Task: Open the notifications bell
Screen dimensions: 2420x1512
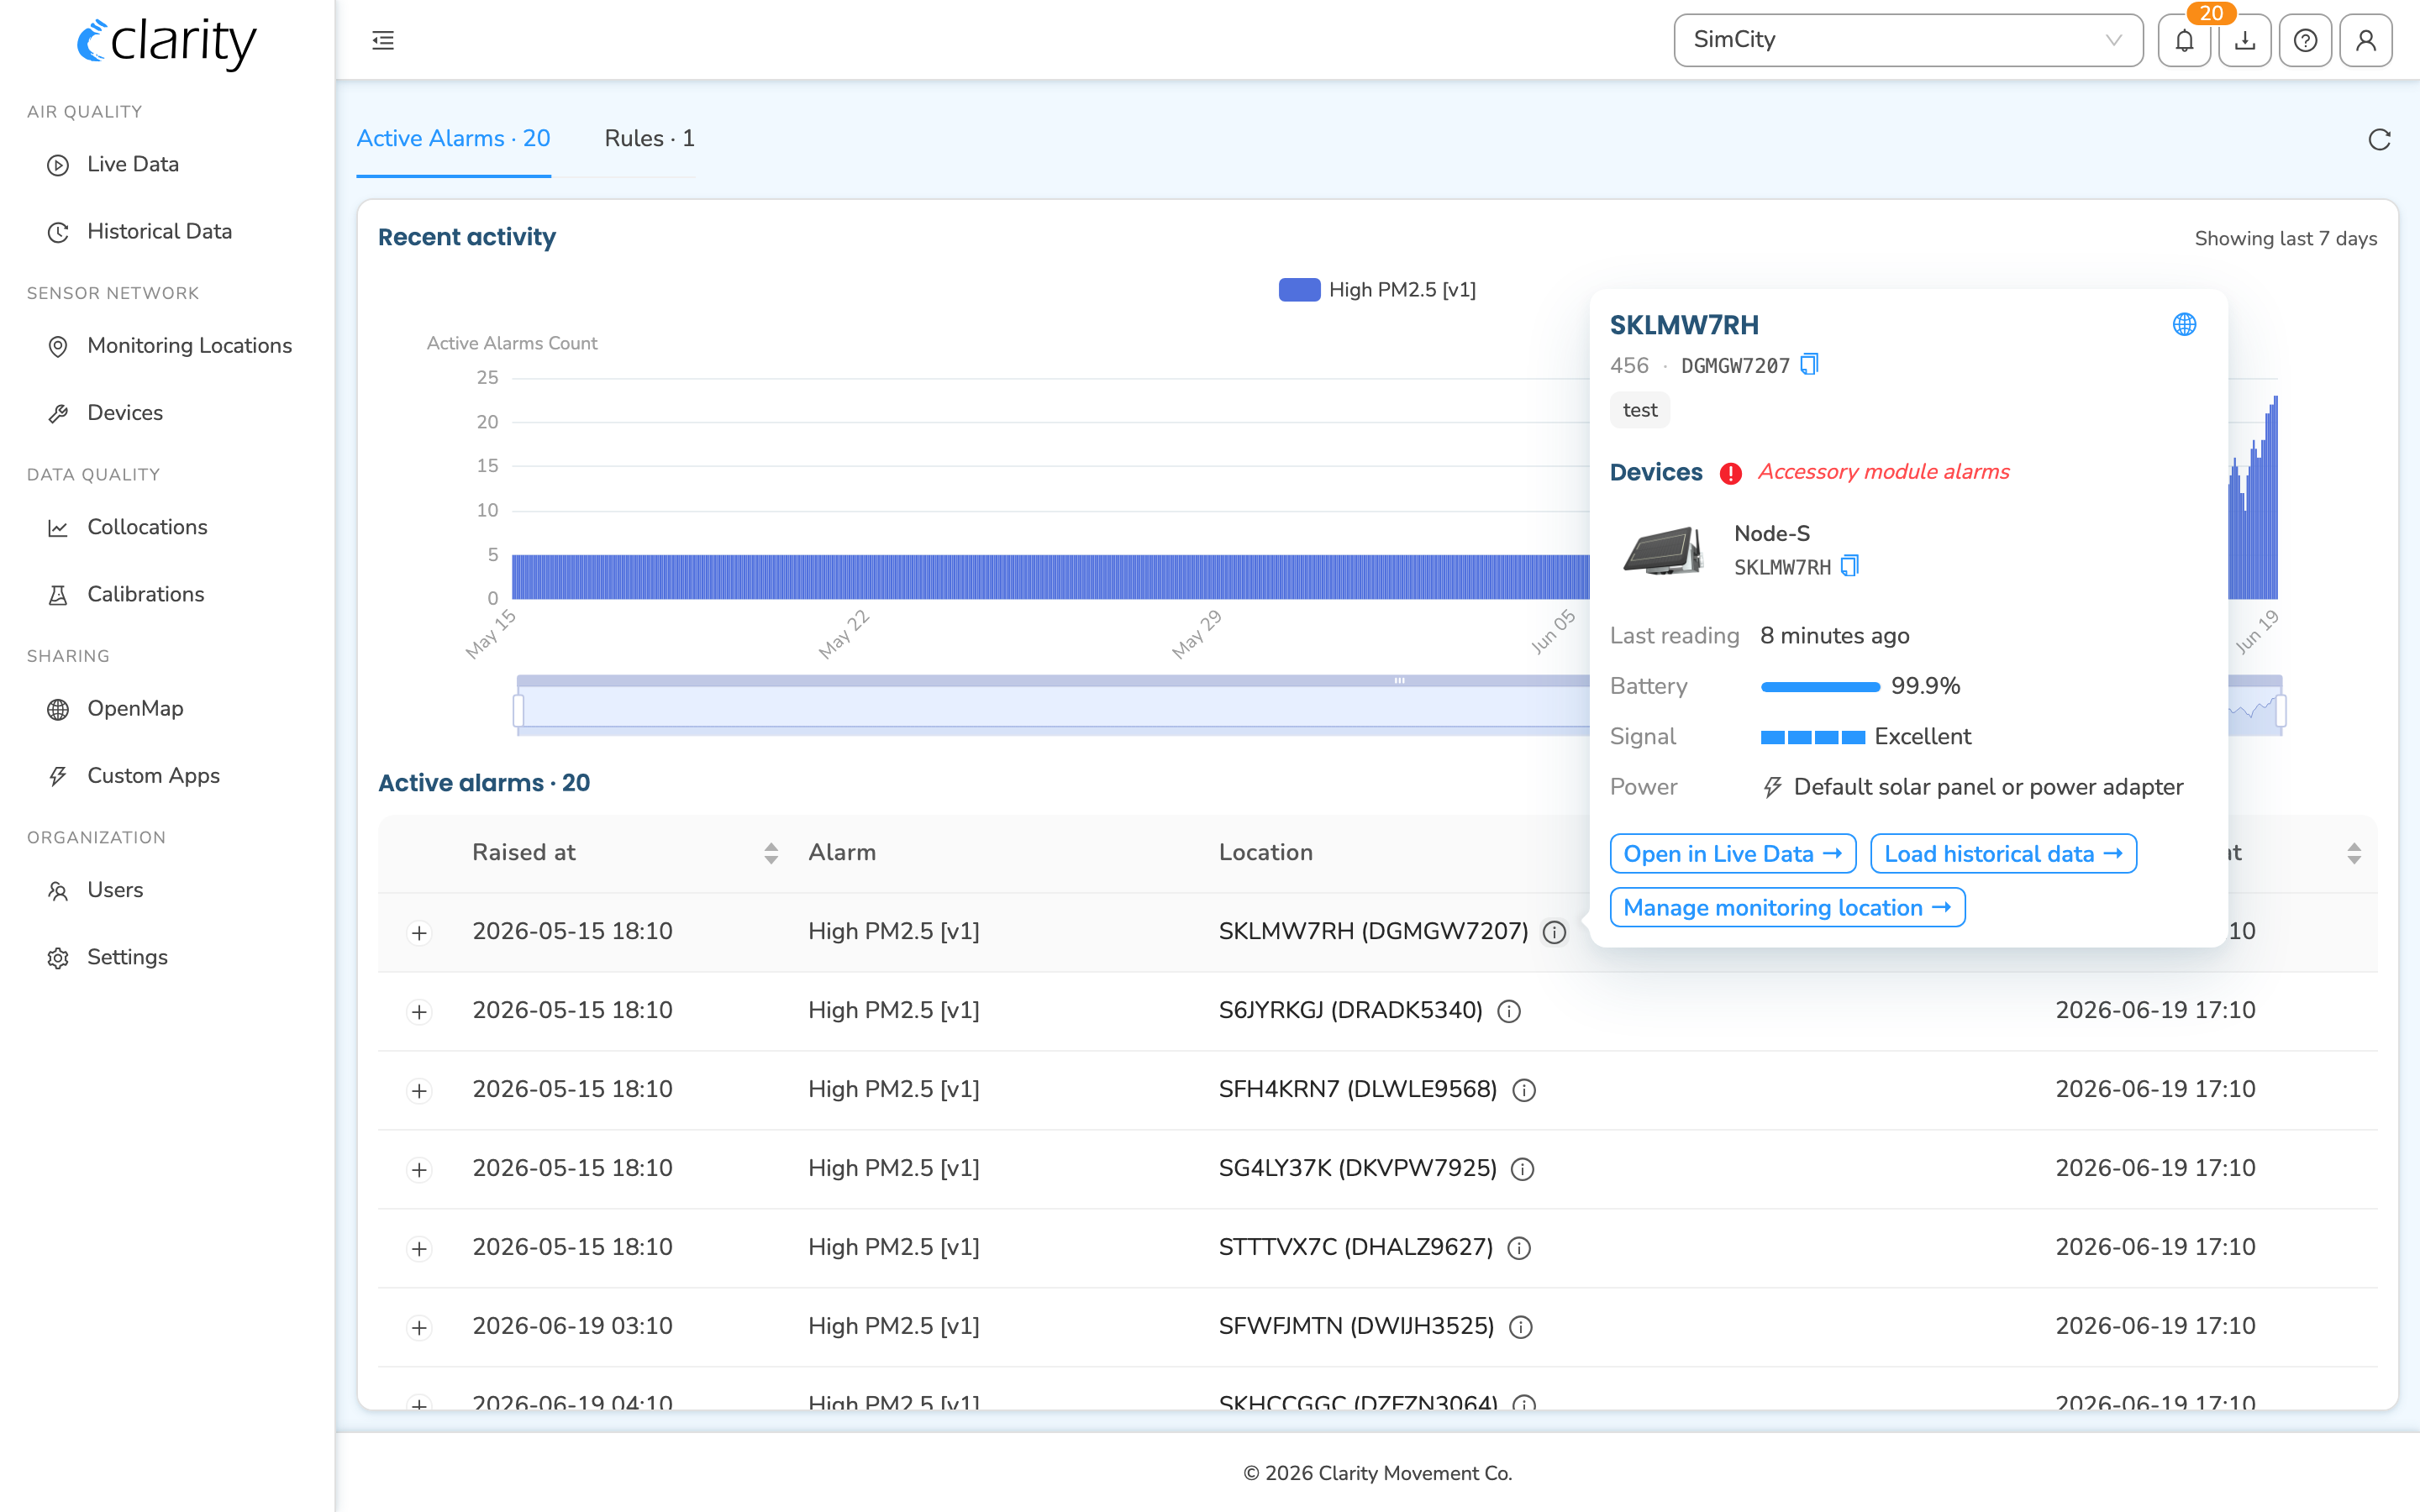Action: coord(2184,40)
